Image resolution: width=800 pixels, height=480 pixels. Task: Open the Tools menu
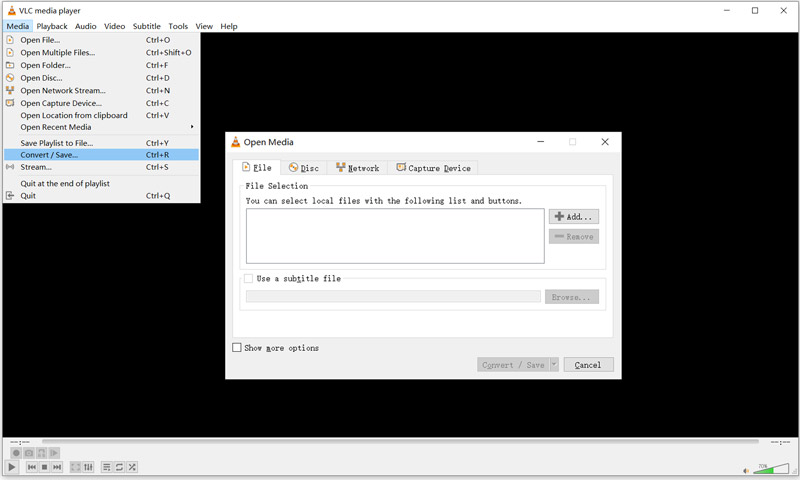[178, 26]
